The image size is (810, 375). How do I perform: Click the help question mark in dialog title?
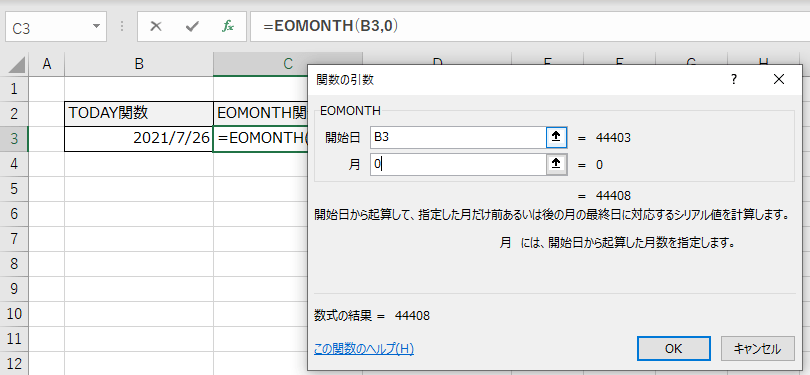(x=734, y=79)
